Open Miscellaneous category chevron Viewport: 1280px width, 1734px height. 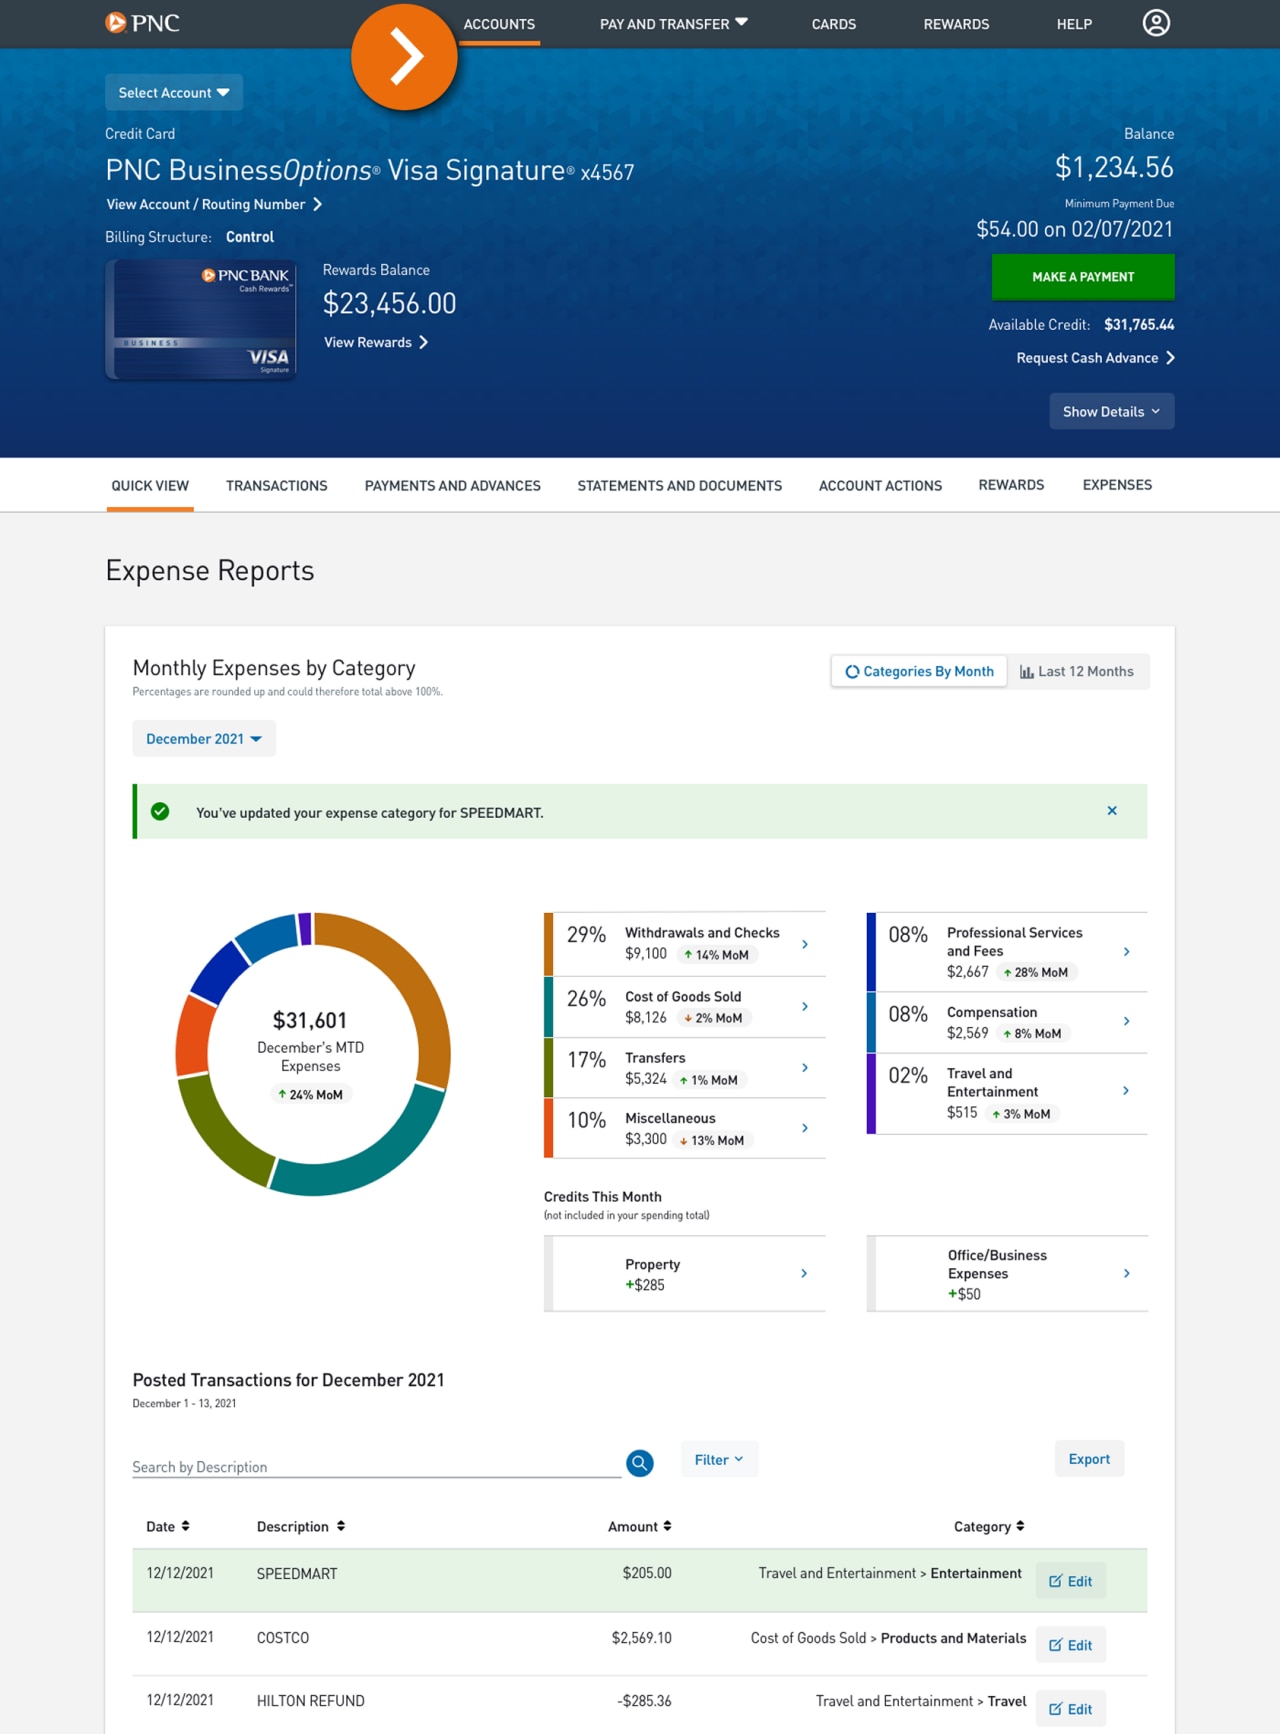[x=805, y=1128]
